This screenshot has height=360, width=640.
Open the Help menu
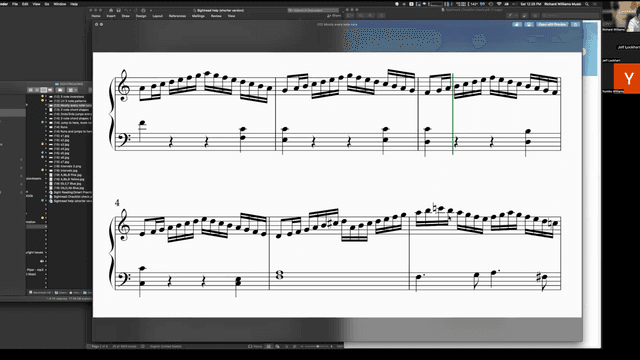(74, 4)
